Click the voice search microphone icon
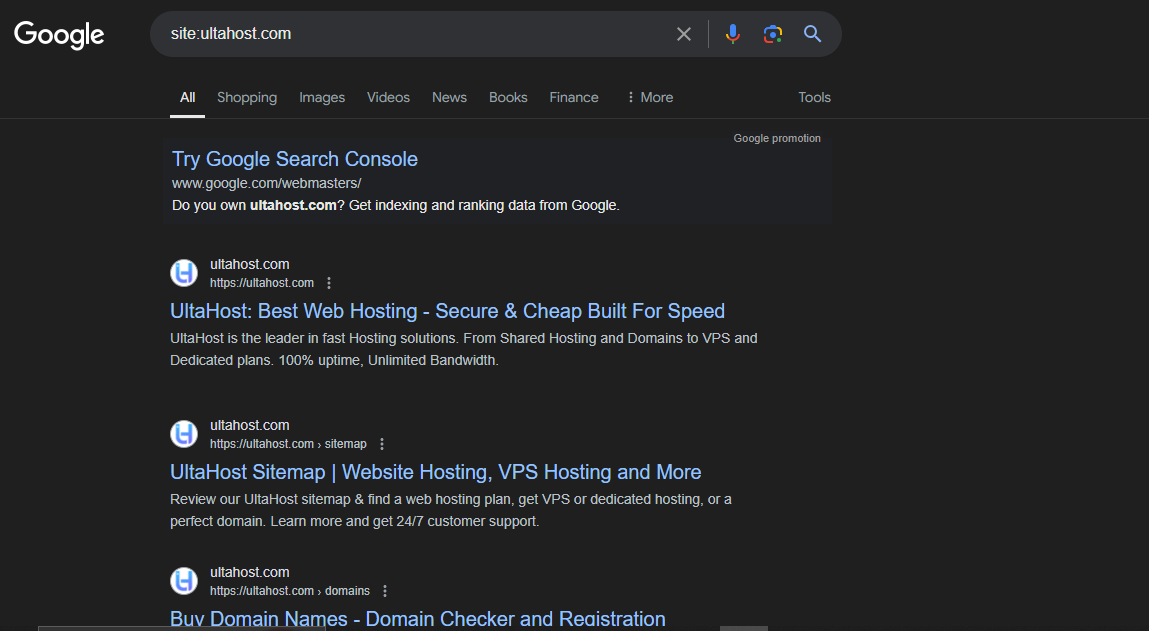This screenshot has height=631, width=1149. coord(733,33)
